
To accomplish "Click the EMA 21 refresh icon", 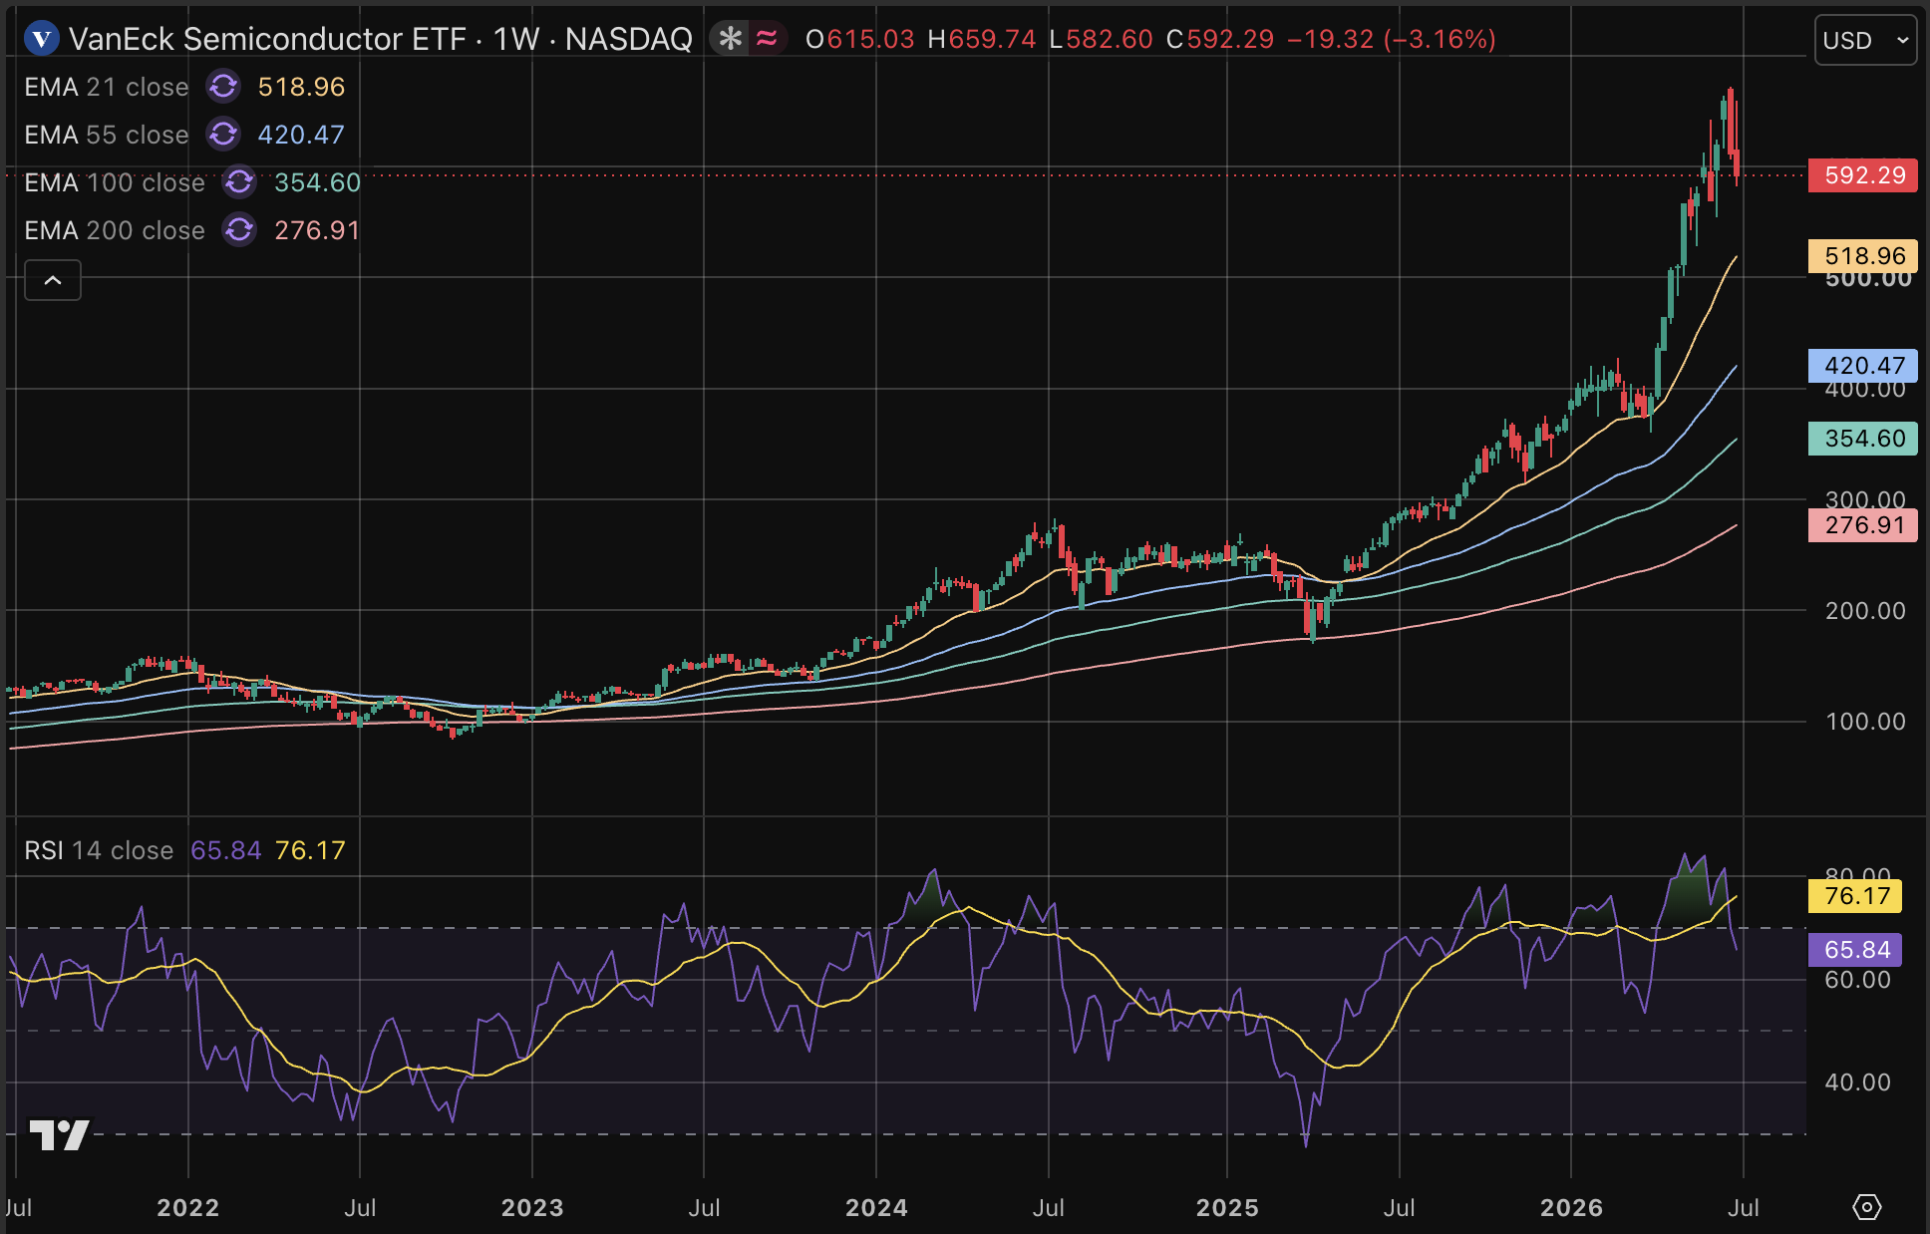I will click(x=223, y=87).
